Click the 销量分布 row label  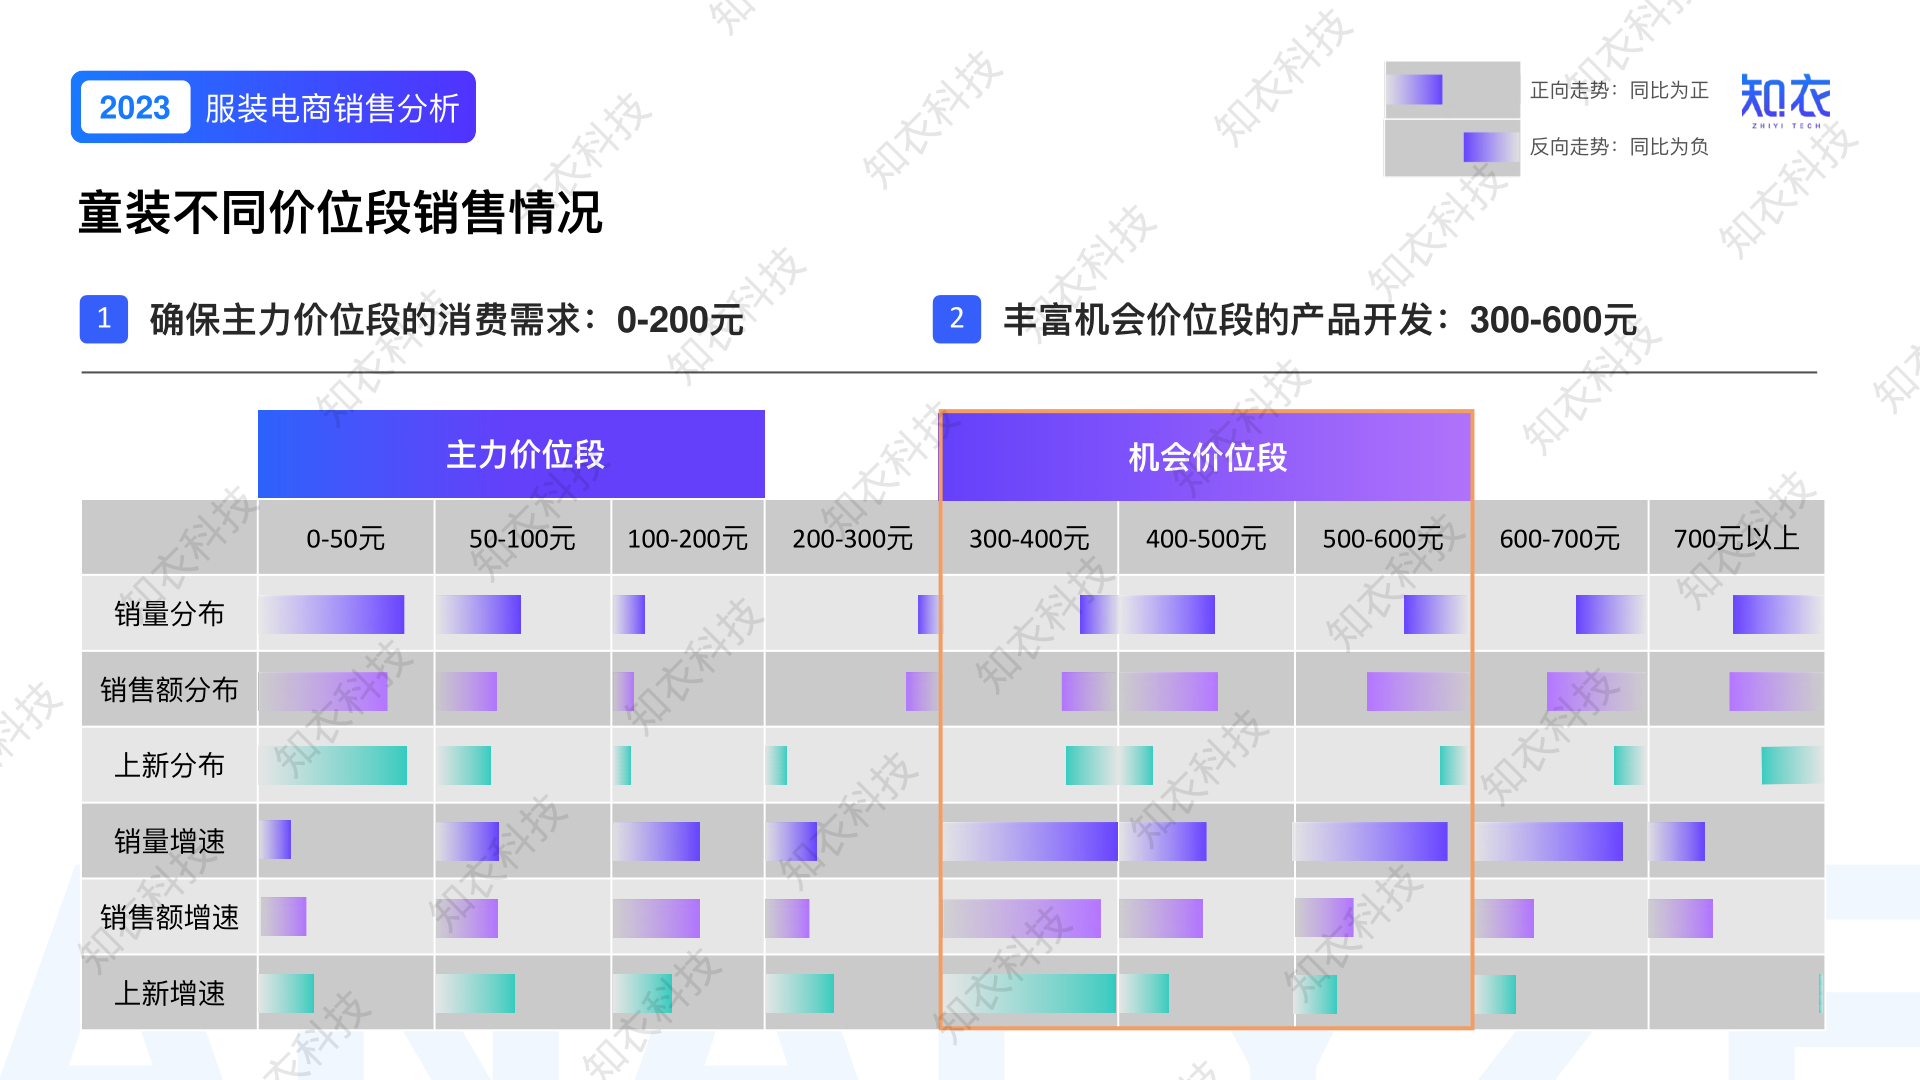point(169,614)
